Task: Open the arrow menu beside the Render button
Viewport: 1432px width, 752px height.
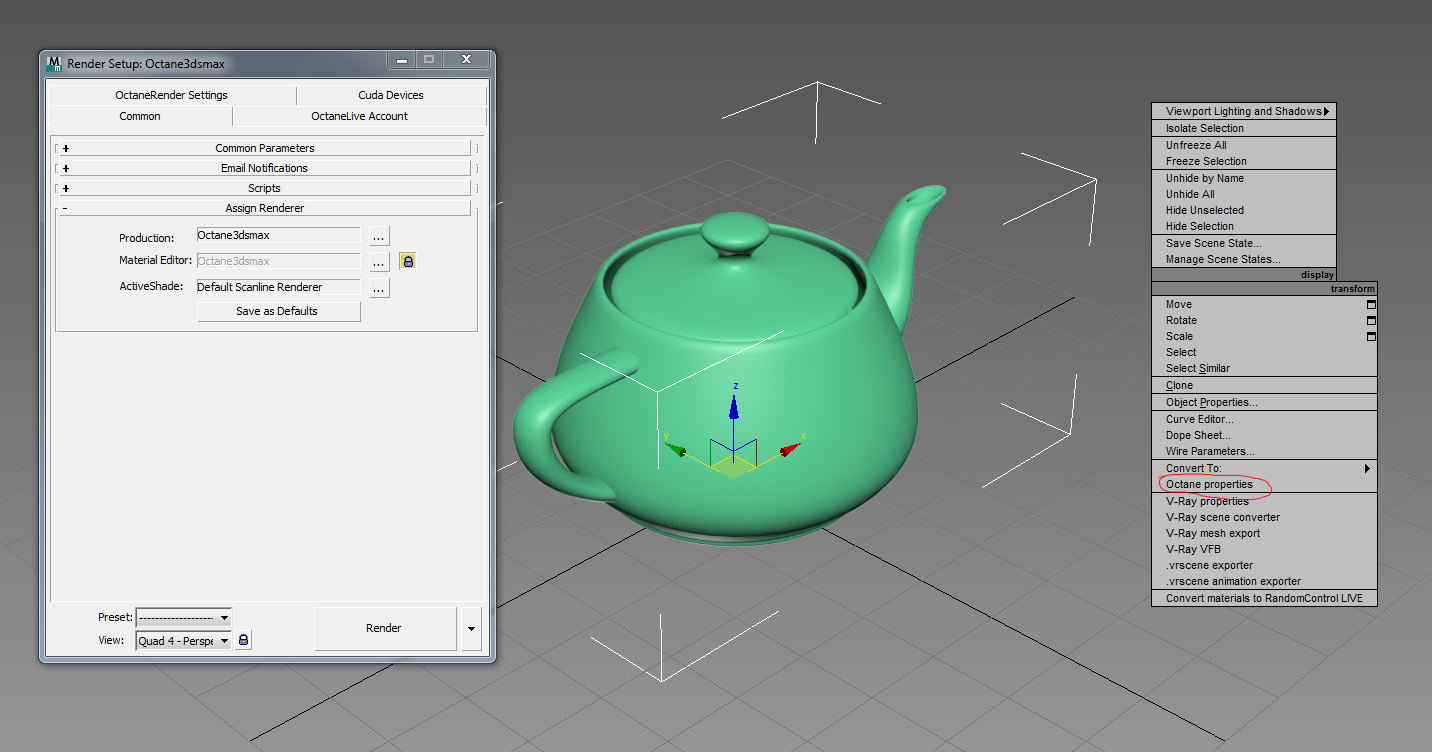Action: [472, 629]
